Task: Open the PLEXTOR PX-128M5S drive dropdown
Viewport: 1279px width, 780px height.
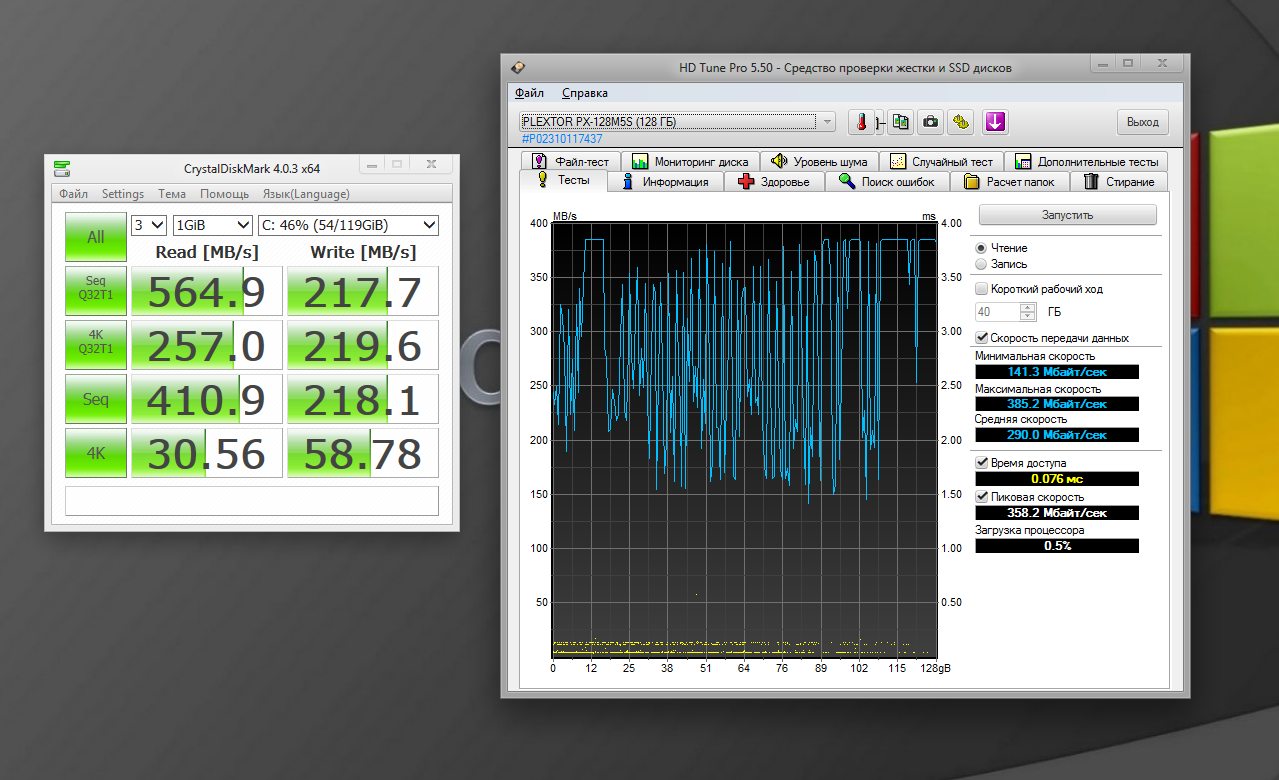Action: click(x=677, y=122)
